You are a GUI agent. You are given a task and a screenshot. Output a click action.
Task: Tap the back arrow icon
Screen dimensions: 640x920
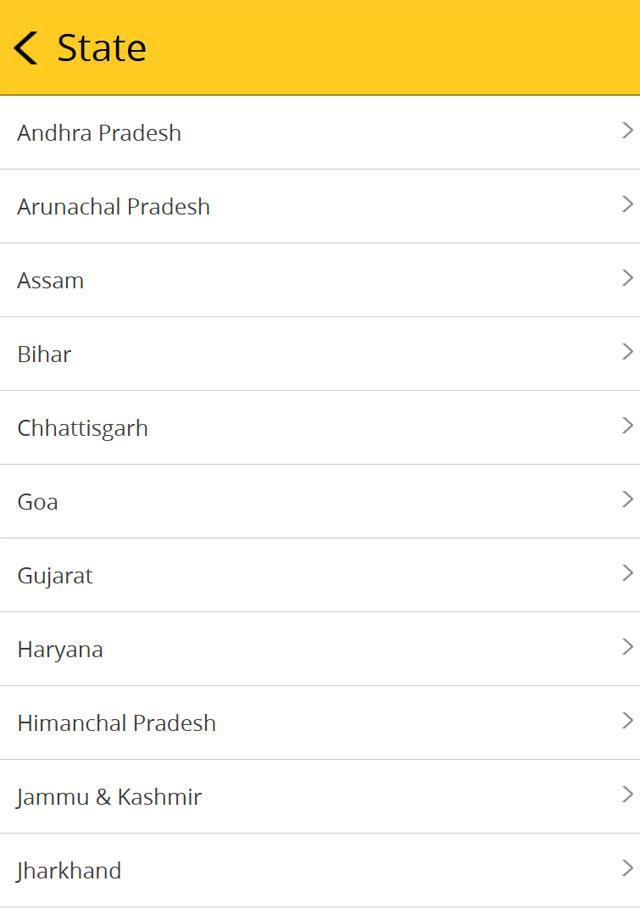26,47
